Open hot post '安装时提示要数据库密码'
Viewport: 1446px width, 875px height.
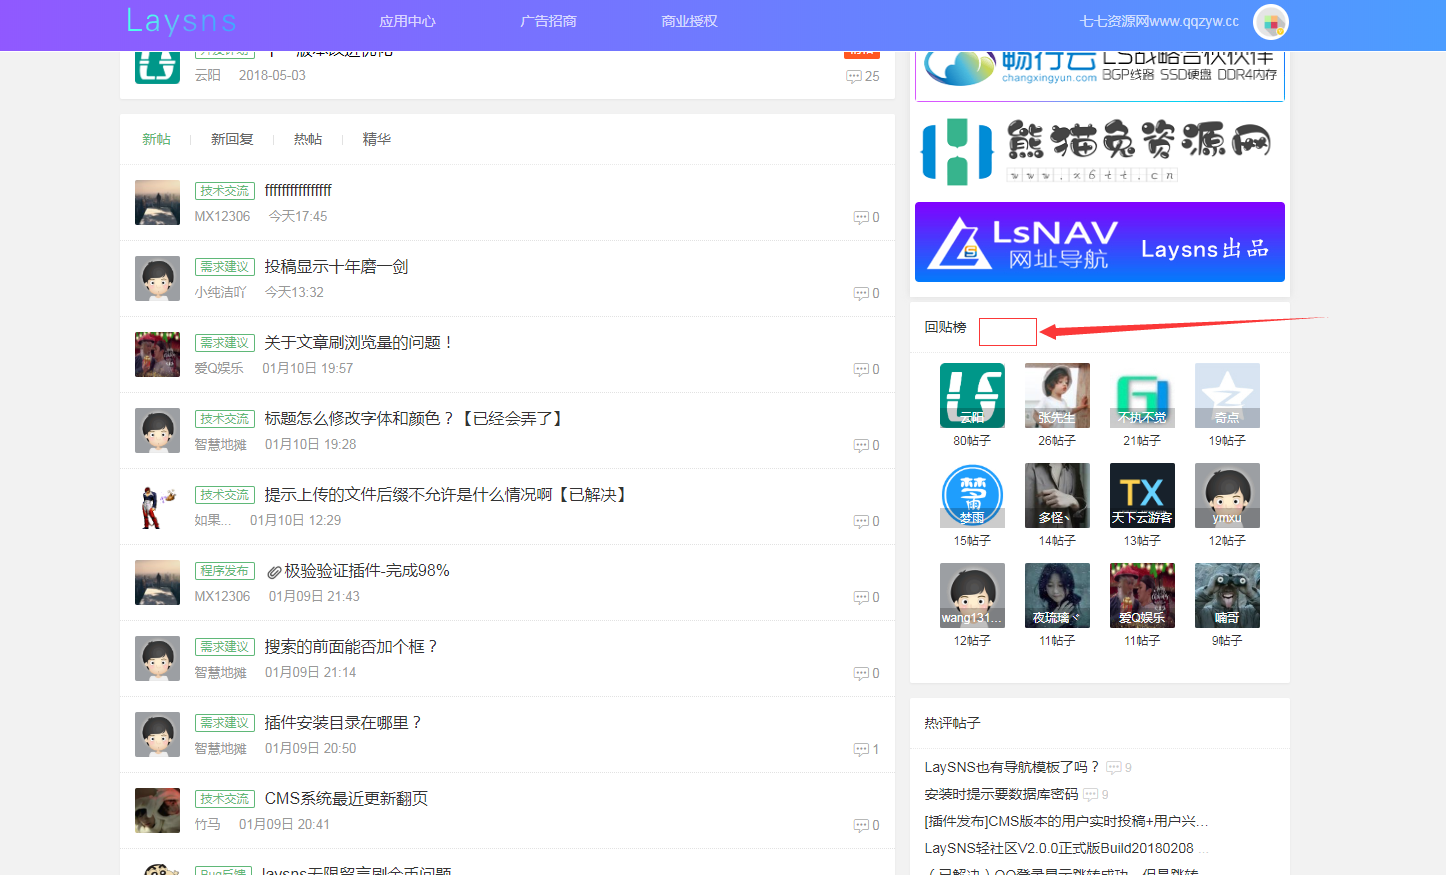pyautogui.click(x=1001, y=794)
